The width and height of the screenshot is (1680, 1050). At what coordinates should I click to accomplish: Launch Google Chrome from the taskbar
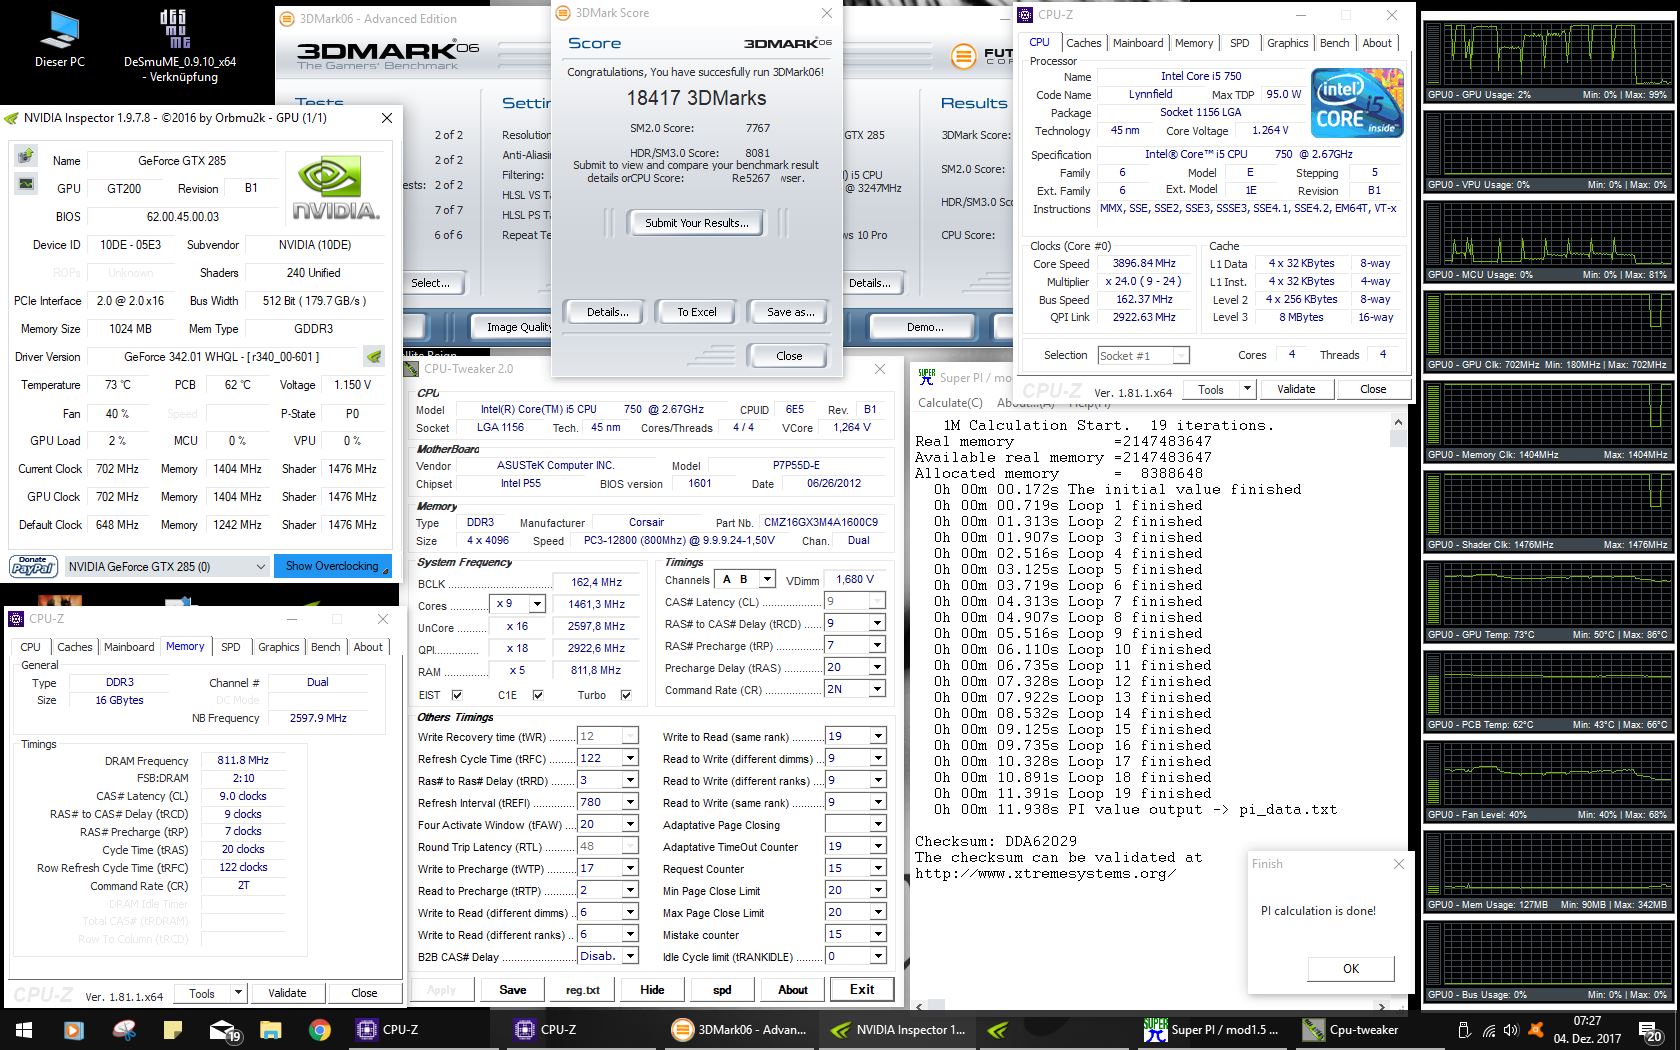point(320,1029)
